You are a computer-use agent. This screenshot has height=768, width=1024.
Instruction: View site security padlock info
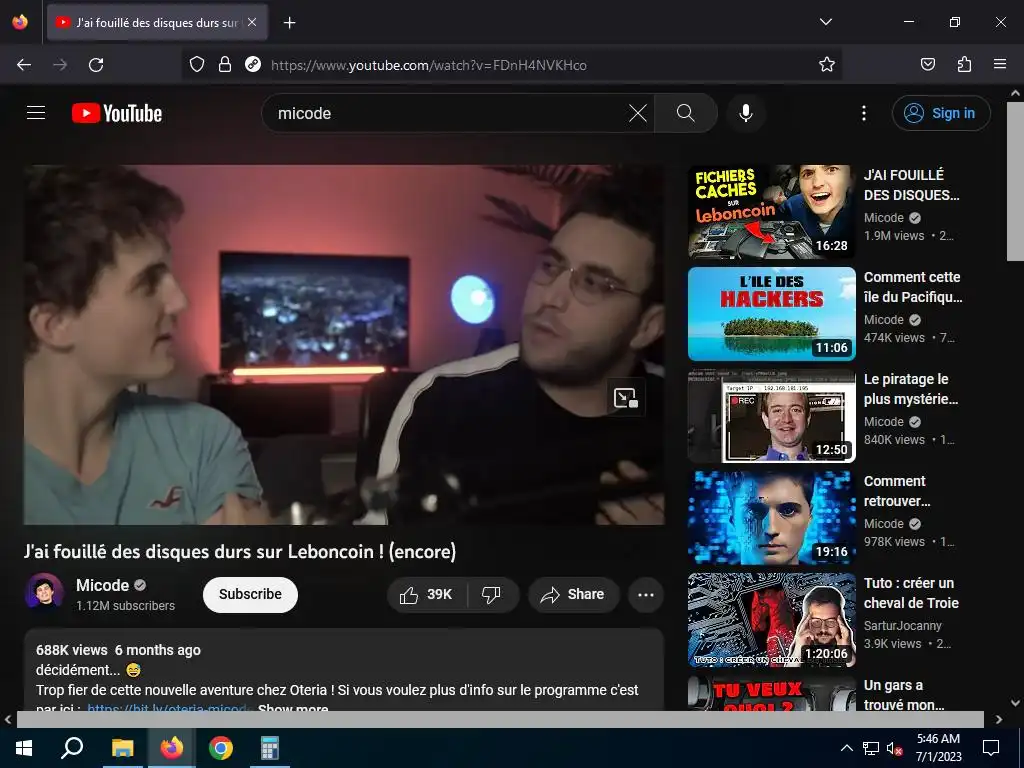(225, 65)
